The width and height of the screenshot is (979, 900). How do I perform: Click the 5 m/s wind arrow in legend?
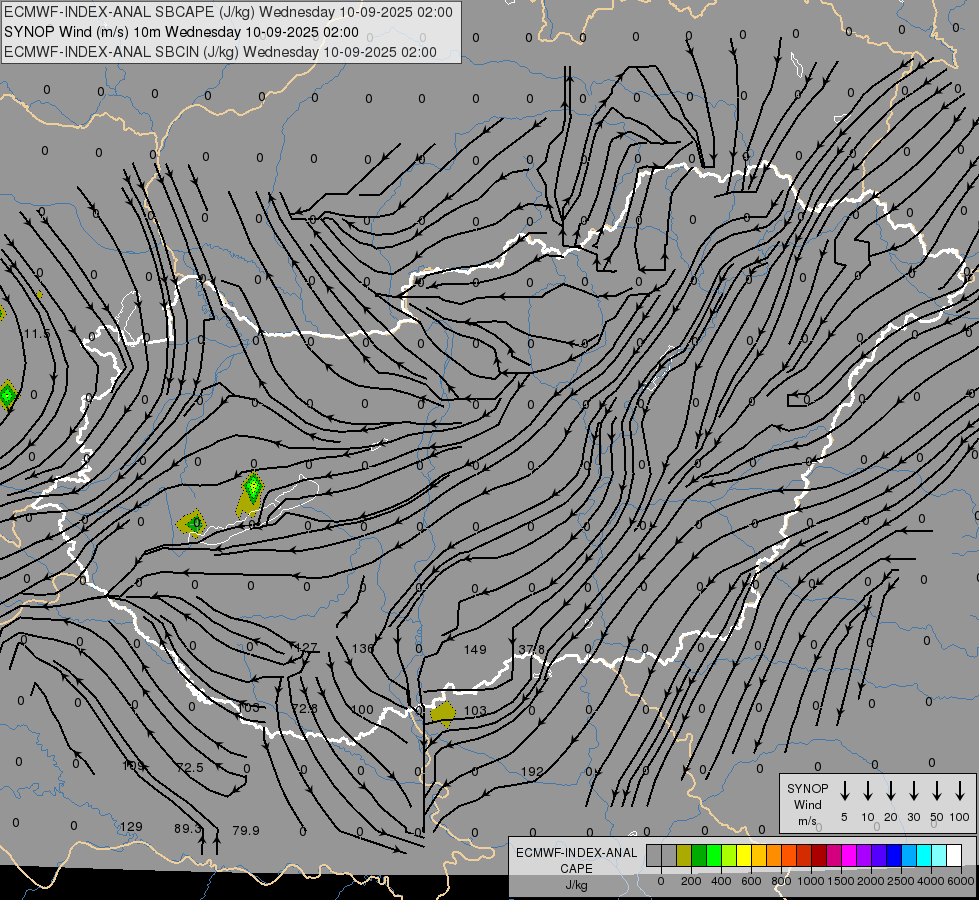(x=844, y=791)
